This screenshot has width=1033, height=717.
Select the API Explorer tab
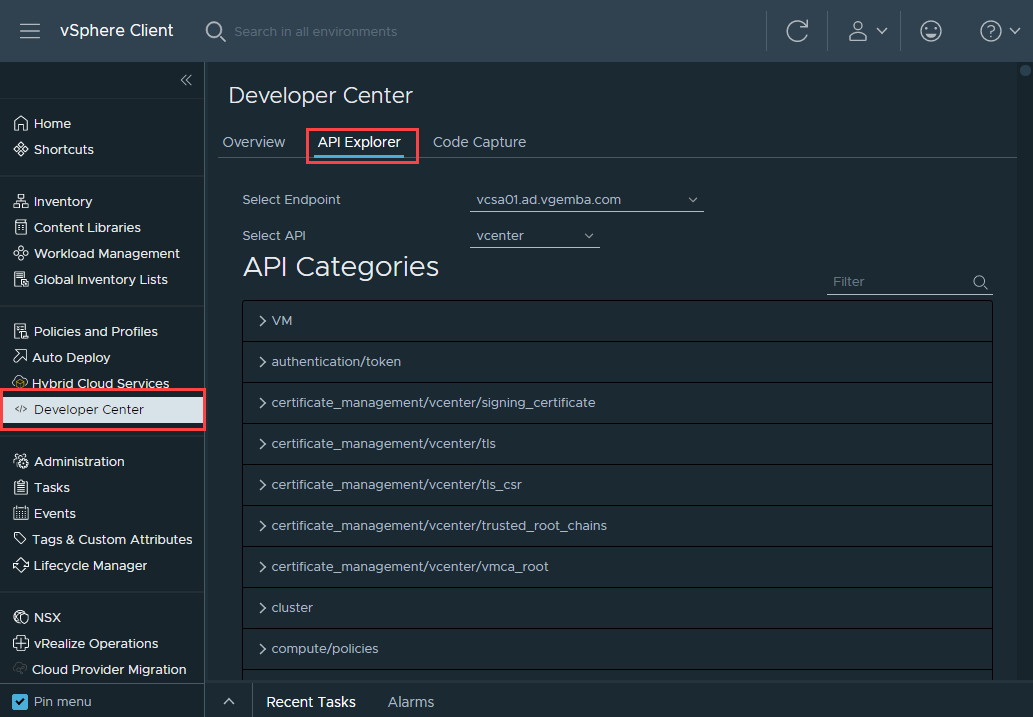(359, 142)
